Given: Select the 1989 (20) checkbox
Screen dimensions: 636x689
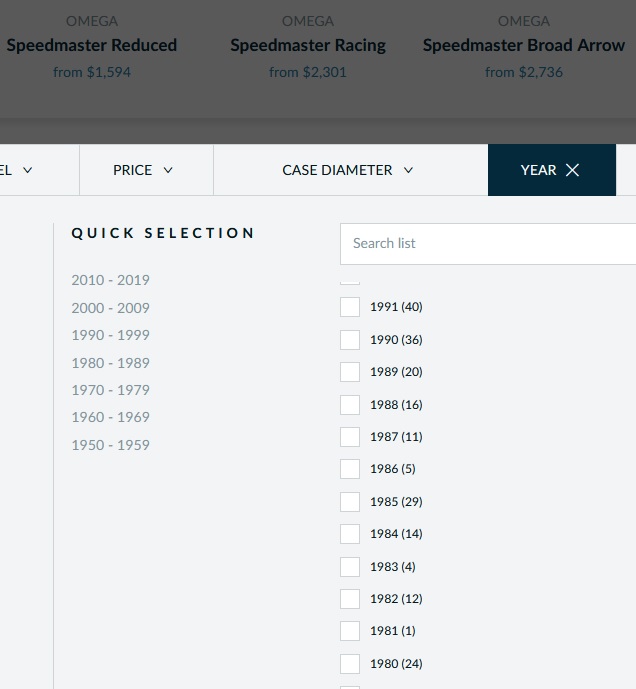Looking at the screenshot, I should click(x=350, y=372).
